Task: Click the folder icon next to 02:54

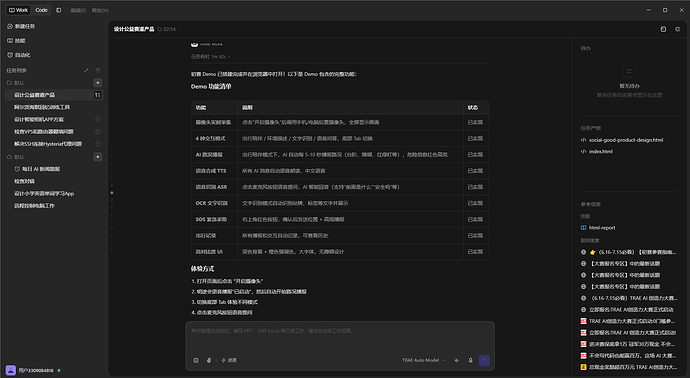Action: (x=160, y=29)
